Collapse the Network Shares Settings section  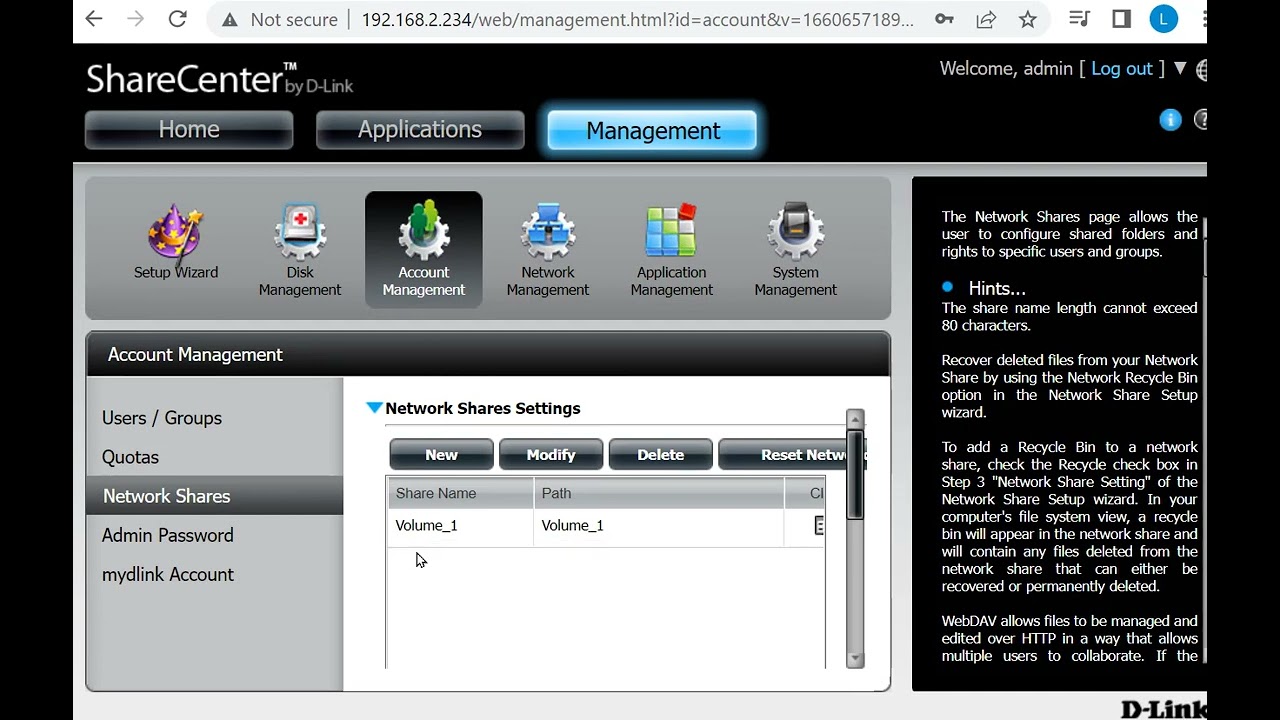374,408
